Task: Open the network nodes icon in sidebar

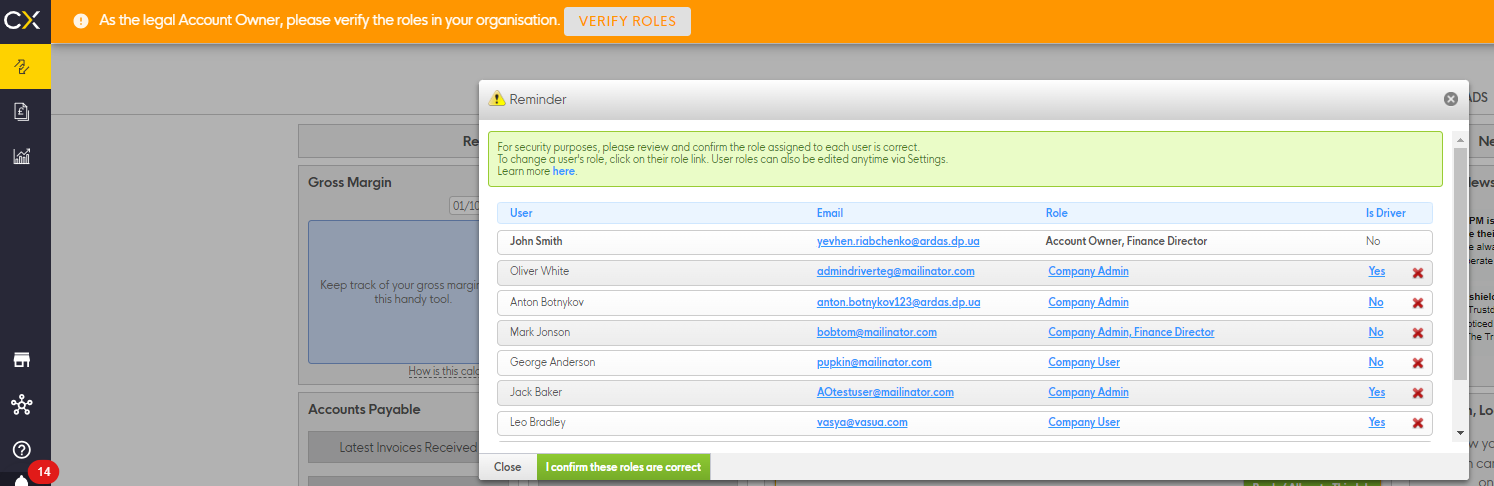Action: pyautogui.click(x=22, y=405)
